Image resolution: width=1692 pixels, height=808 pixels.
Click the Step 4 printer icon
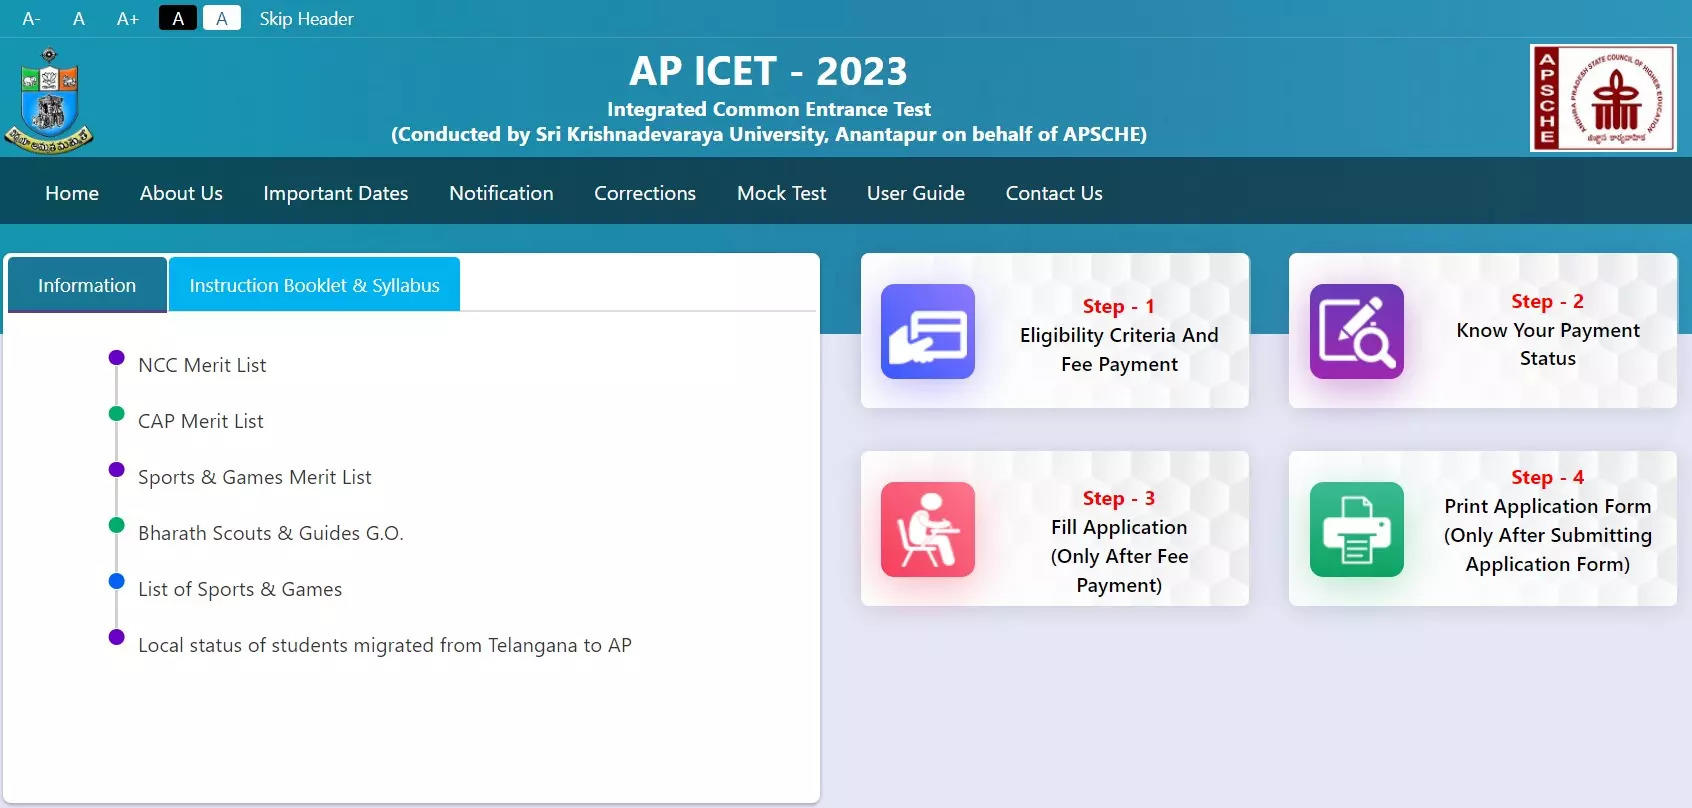1357,529
